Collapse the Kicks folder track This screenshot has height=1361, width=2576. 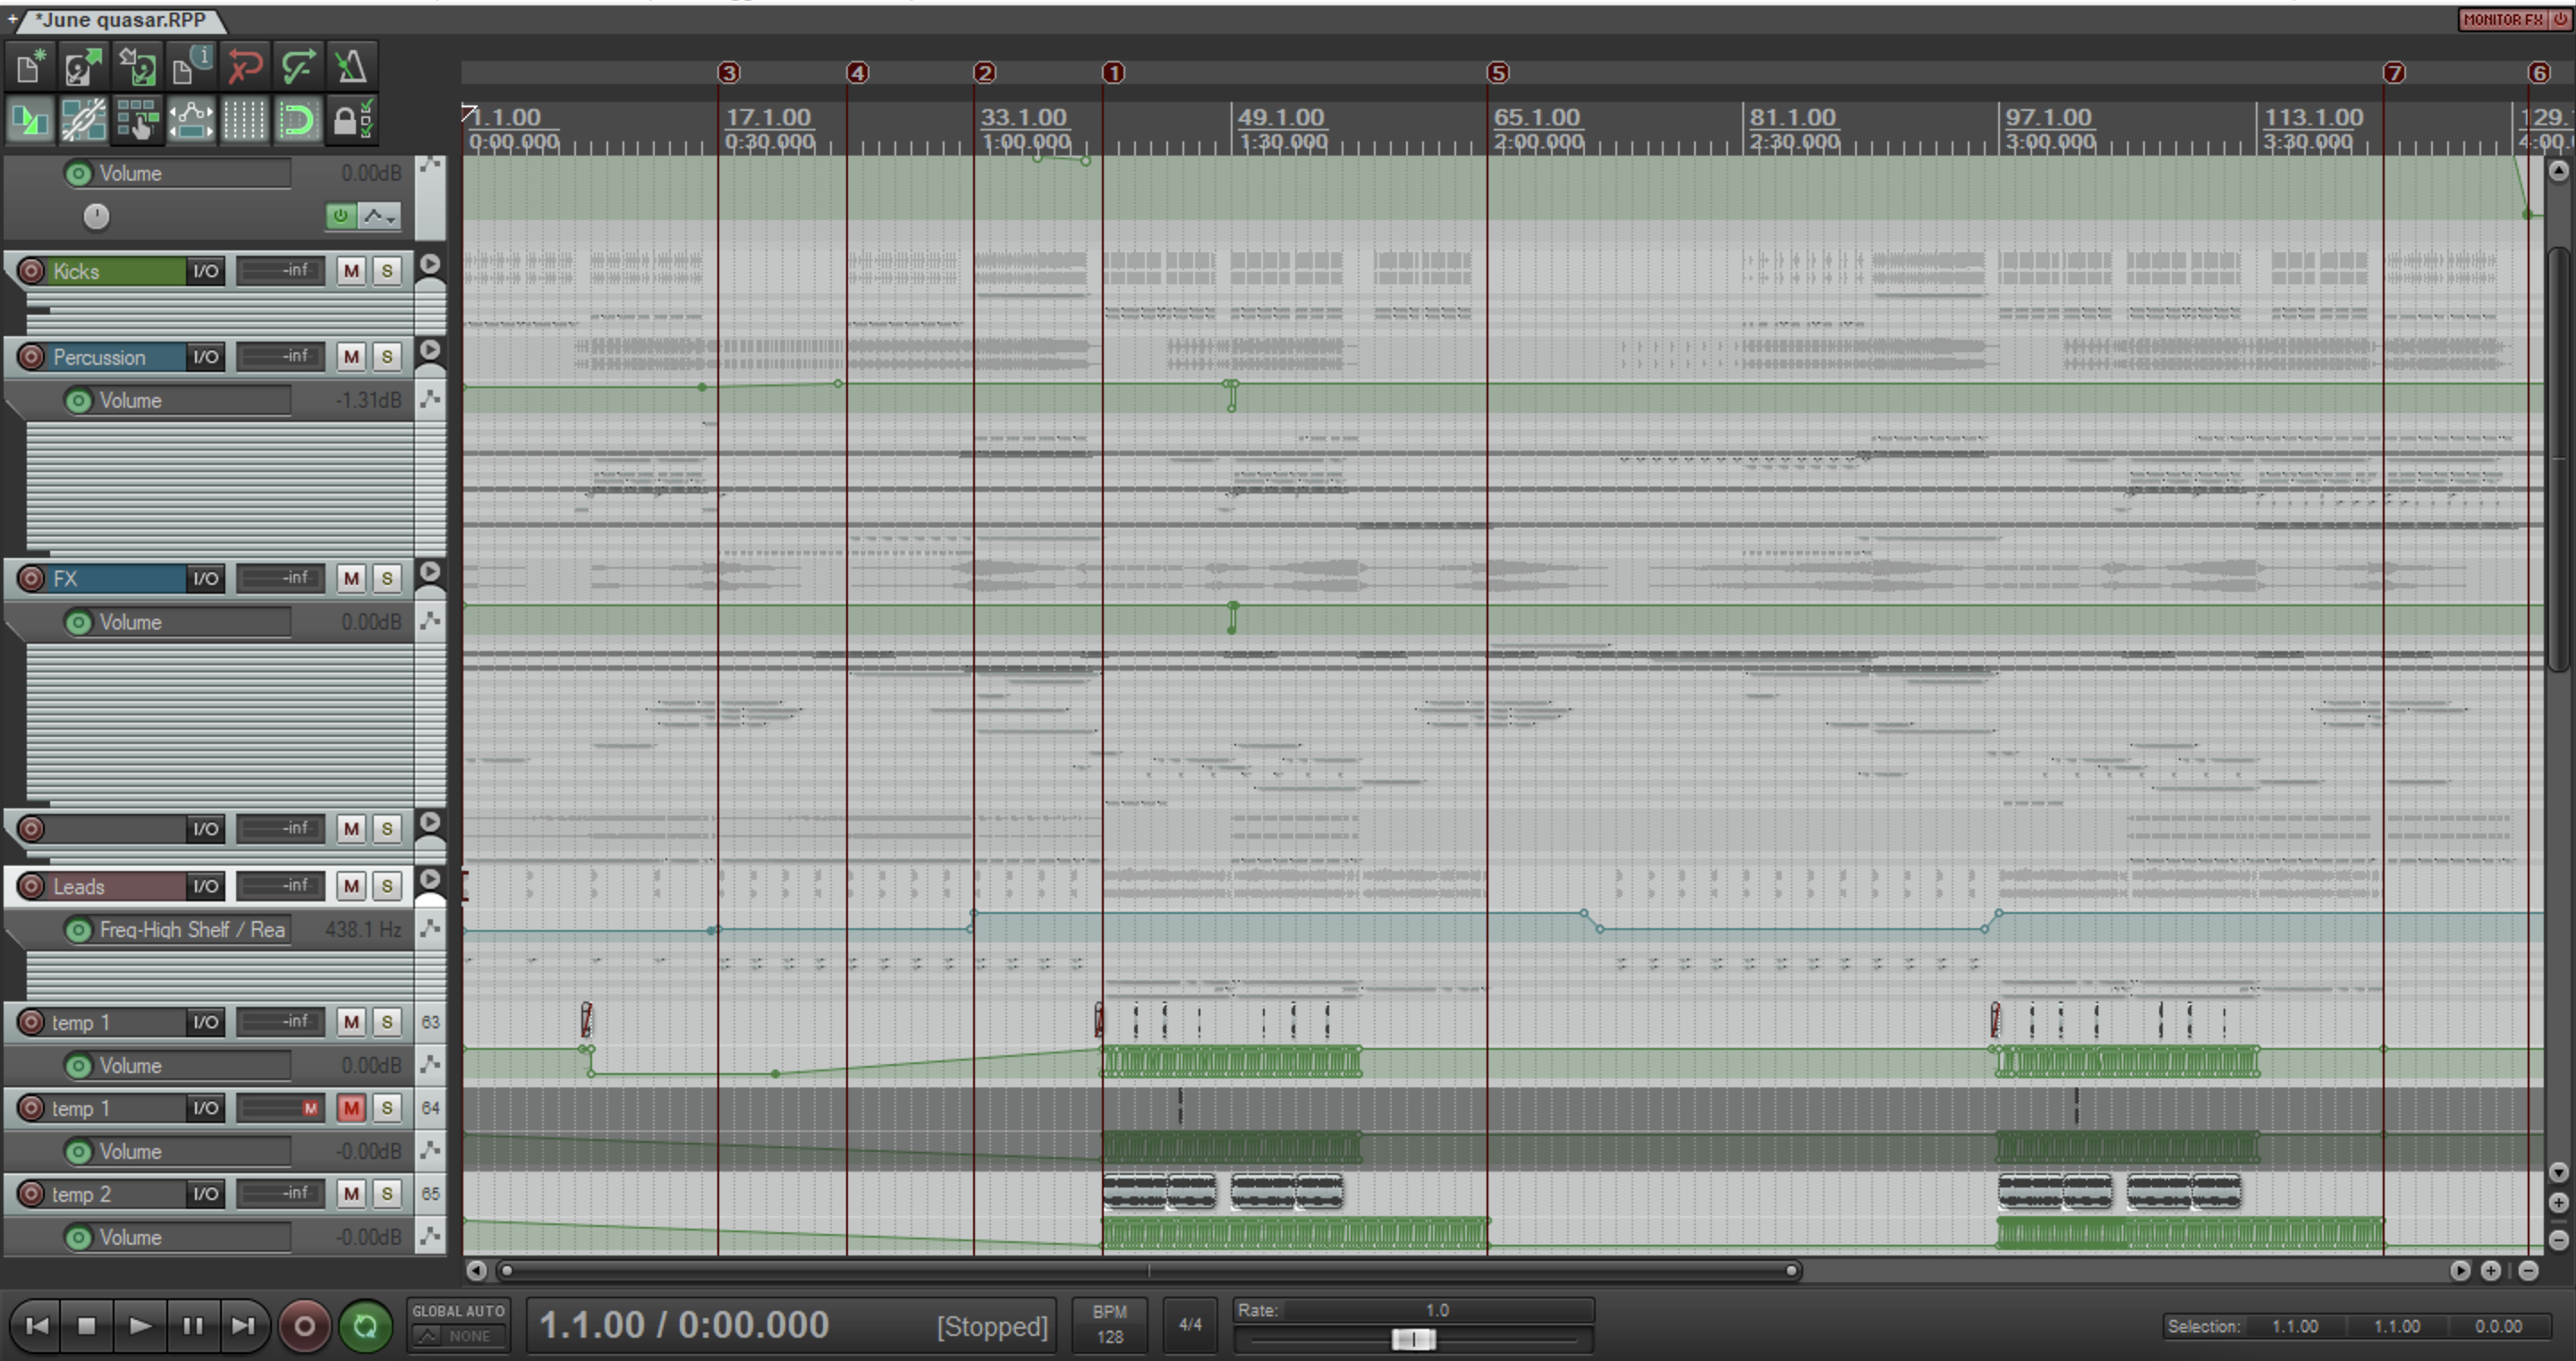point(430,264)
